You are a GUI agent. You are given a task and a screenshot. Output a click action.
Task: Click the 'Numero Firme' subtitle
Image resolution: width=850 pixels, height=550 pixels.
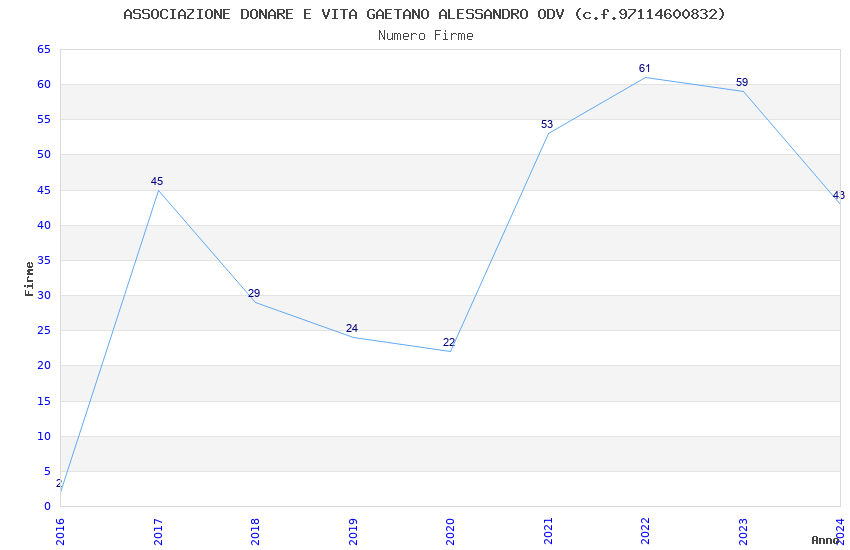point(426,35)
